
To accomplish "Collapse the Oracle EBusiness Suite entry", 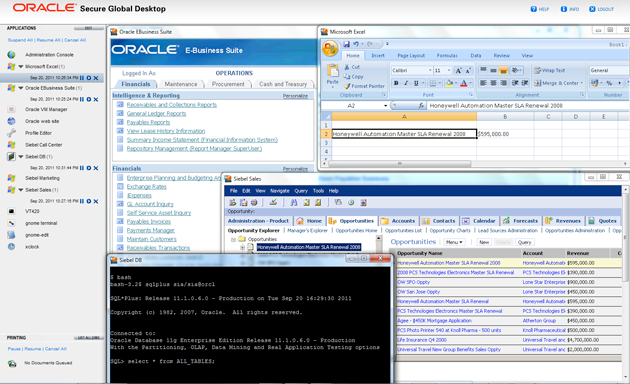I will pos(20,88).
